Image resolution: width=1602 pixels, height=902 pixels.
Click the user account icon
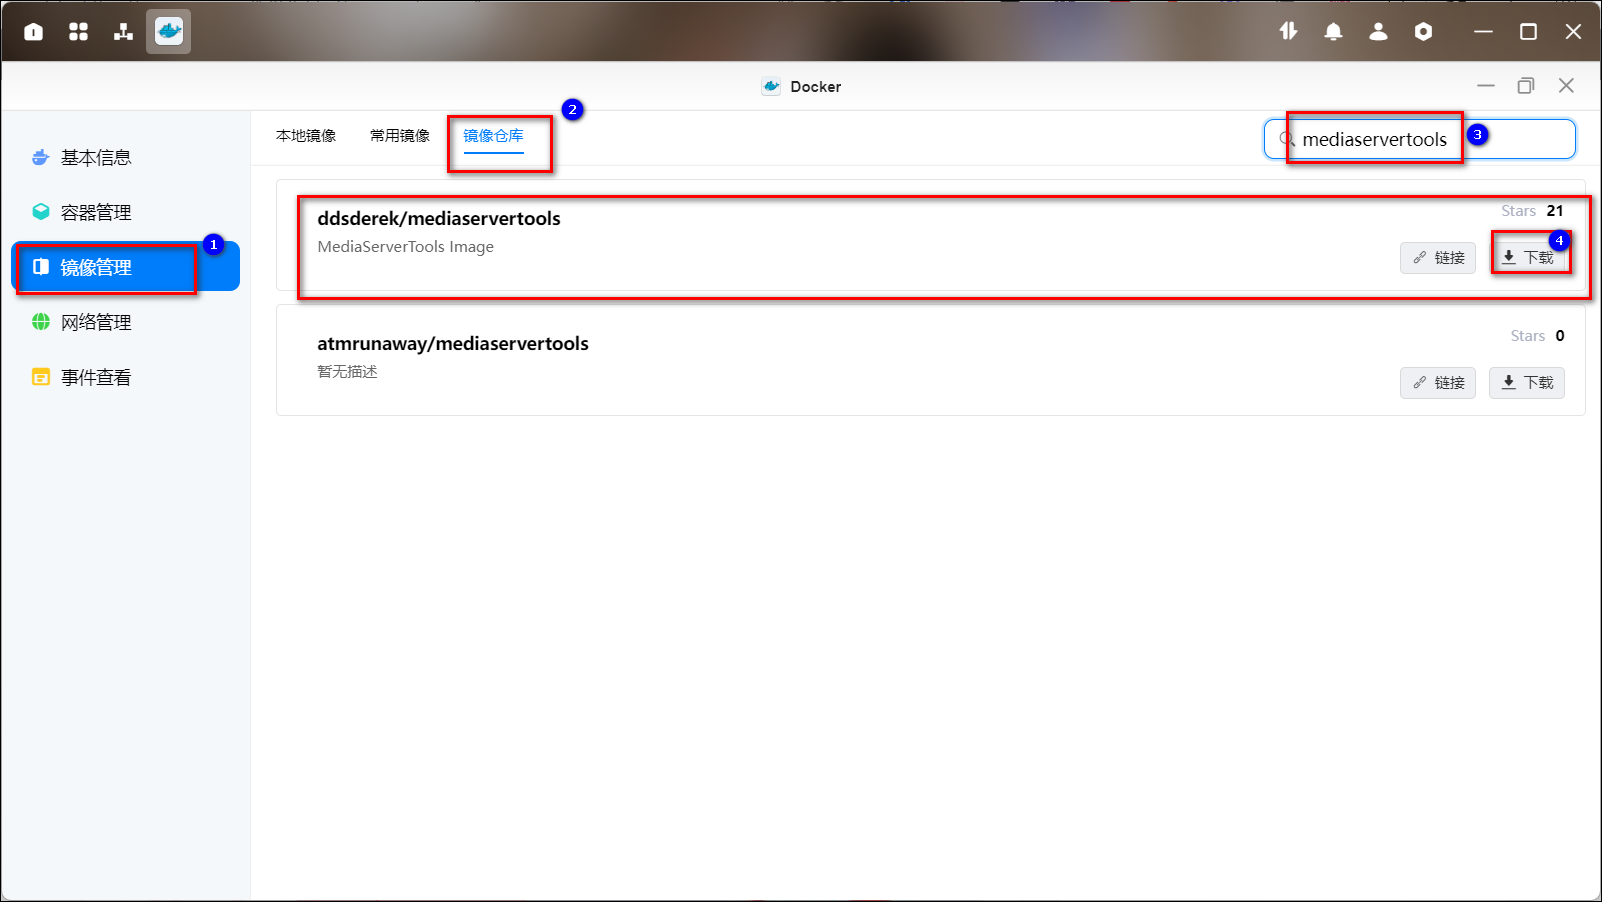pyautogui.click(x=1378, y=32)
